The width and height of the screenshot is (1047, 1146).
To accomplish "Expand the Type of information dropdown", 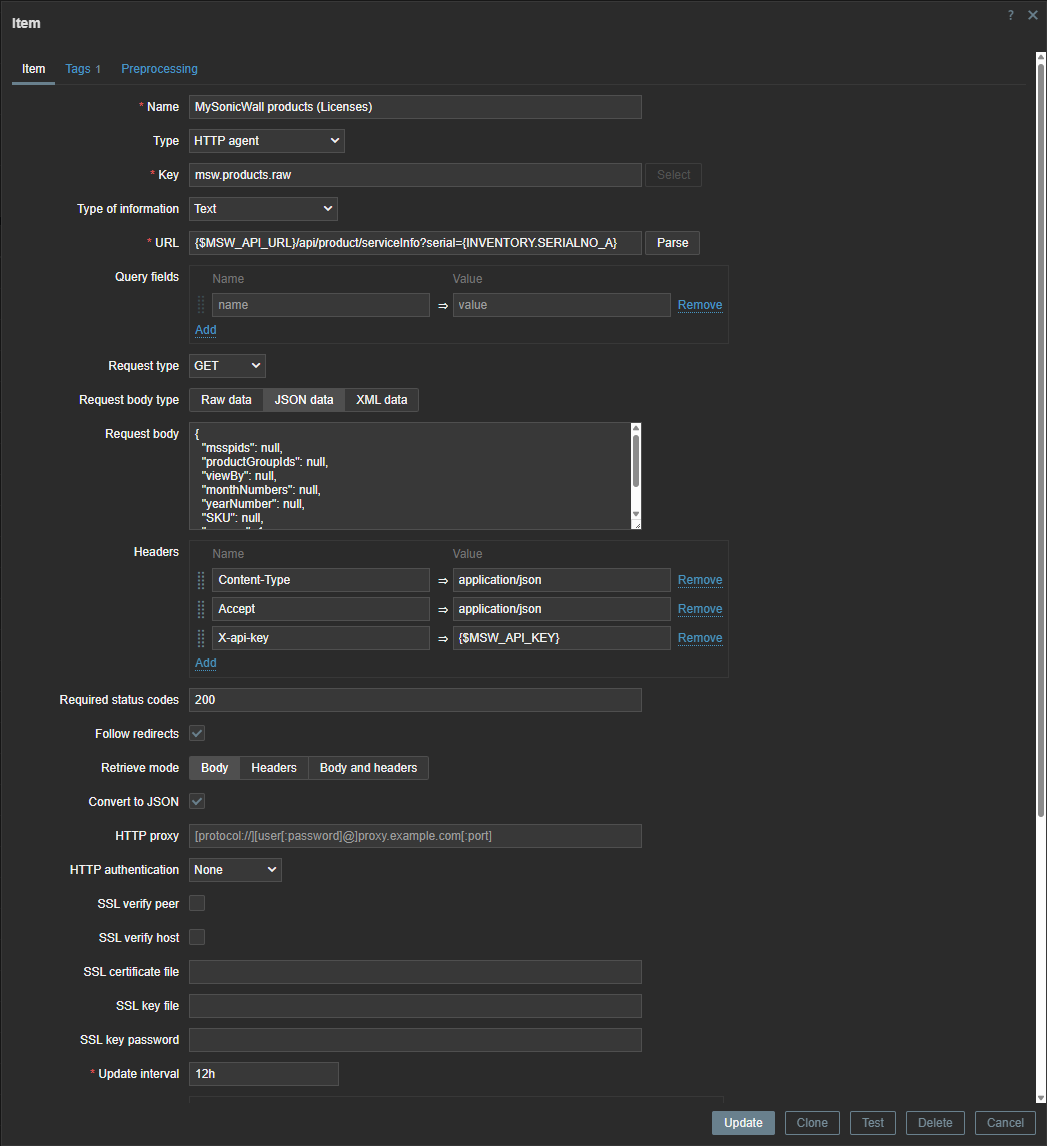I will [x=263, y=209].
